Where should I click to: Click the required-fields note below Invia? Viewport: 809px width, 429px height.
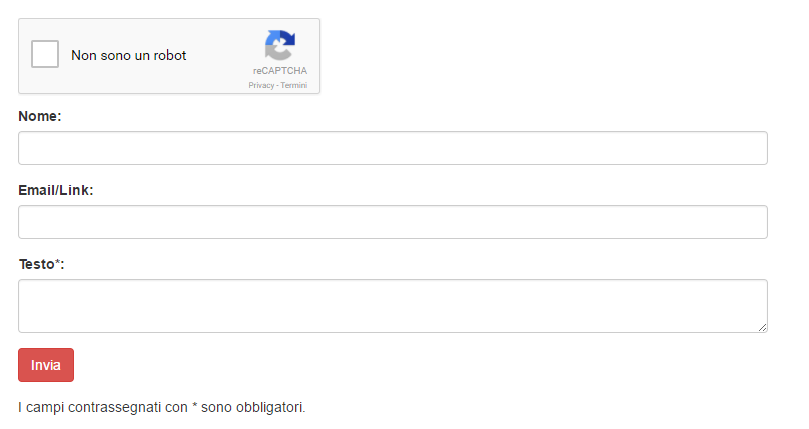click(x=161, y=407)
